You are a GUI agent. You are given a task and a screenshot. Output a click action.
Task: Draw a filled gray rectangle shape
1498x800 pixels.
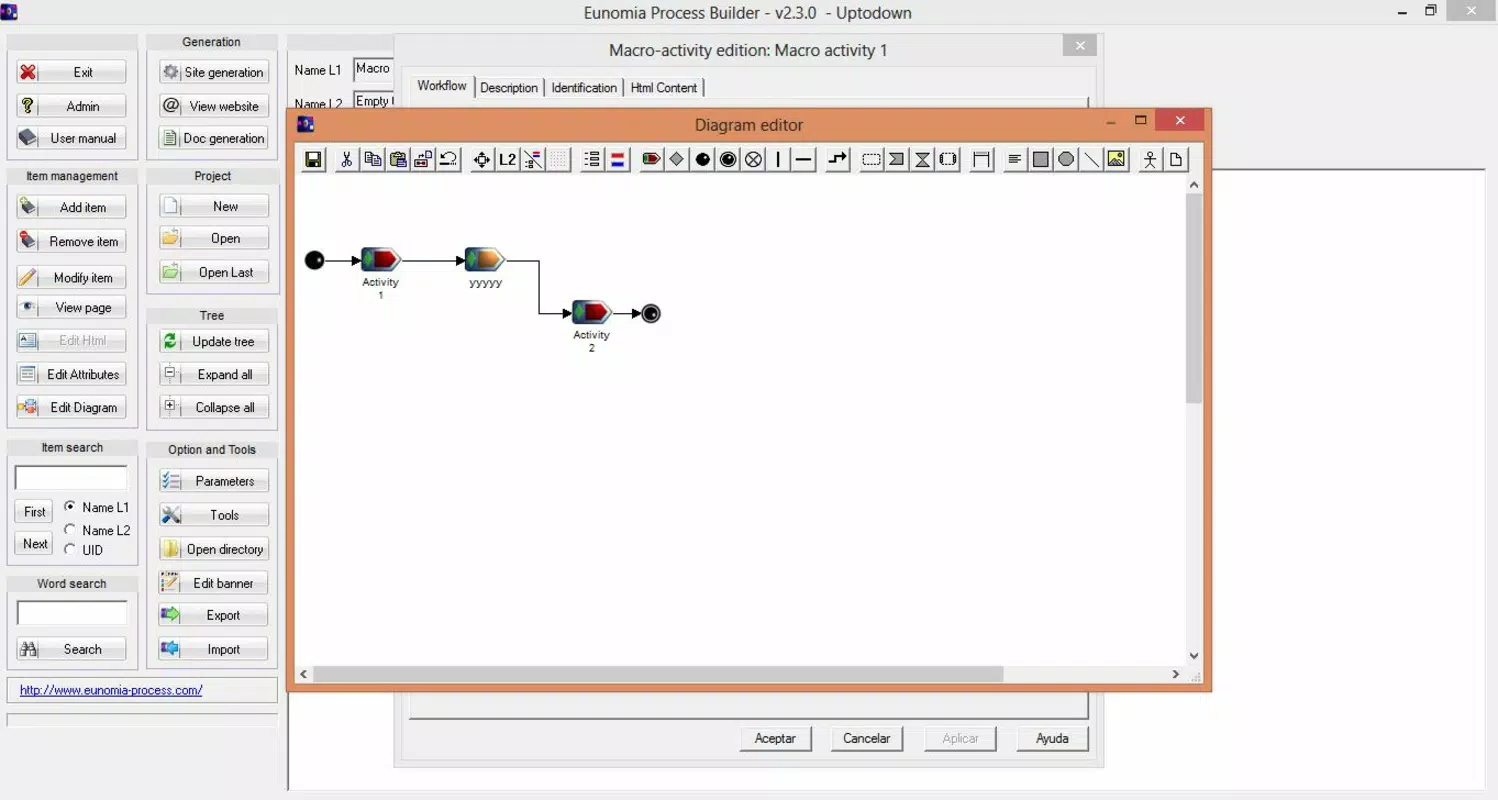(x=1041, y=159)
